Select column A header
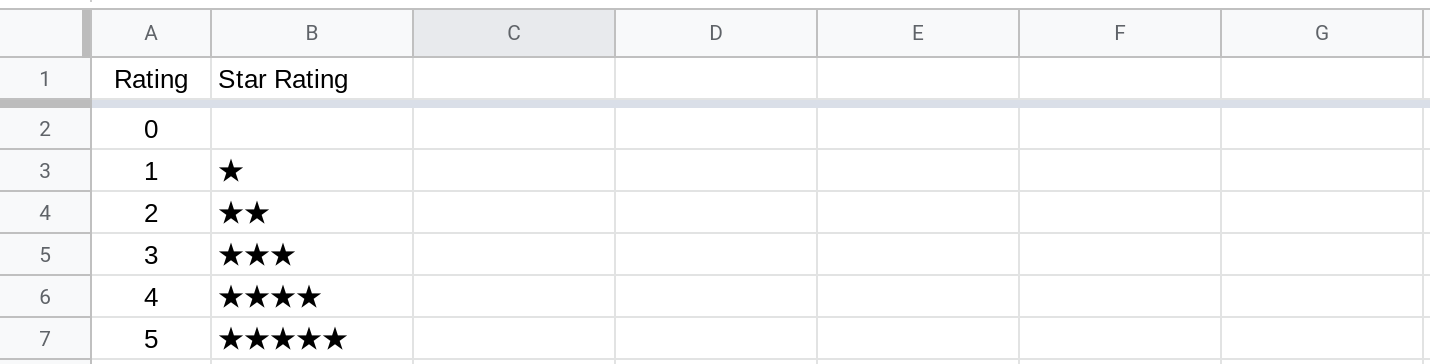 pos(151,33)
